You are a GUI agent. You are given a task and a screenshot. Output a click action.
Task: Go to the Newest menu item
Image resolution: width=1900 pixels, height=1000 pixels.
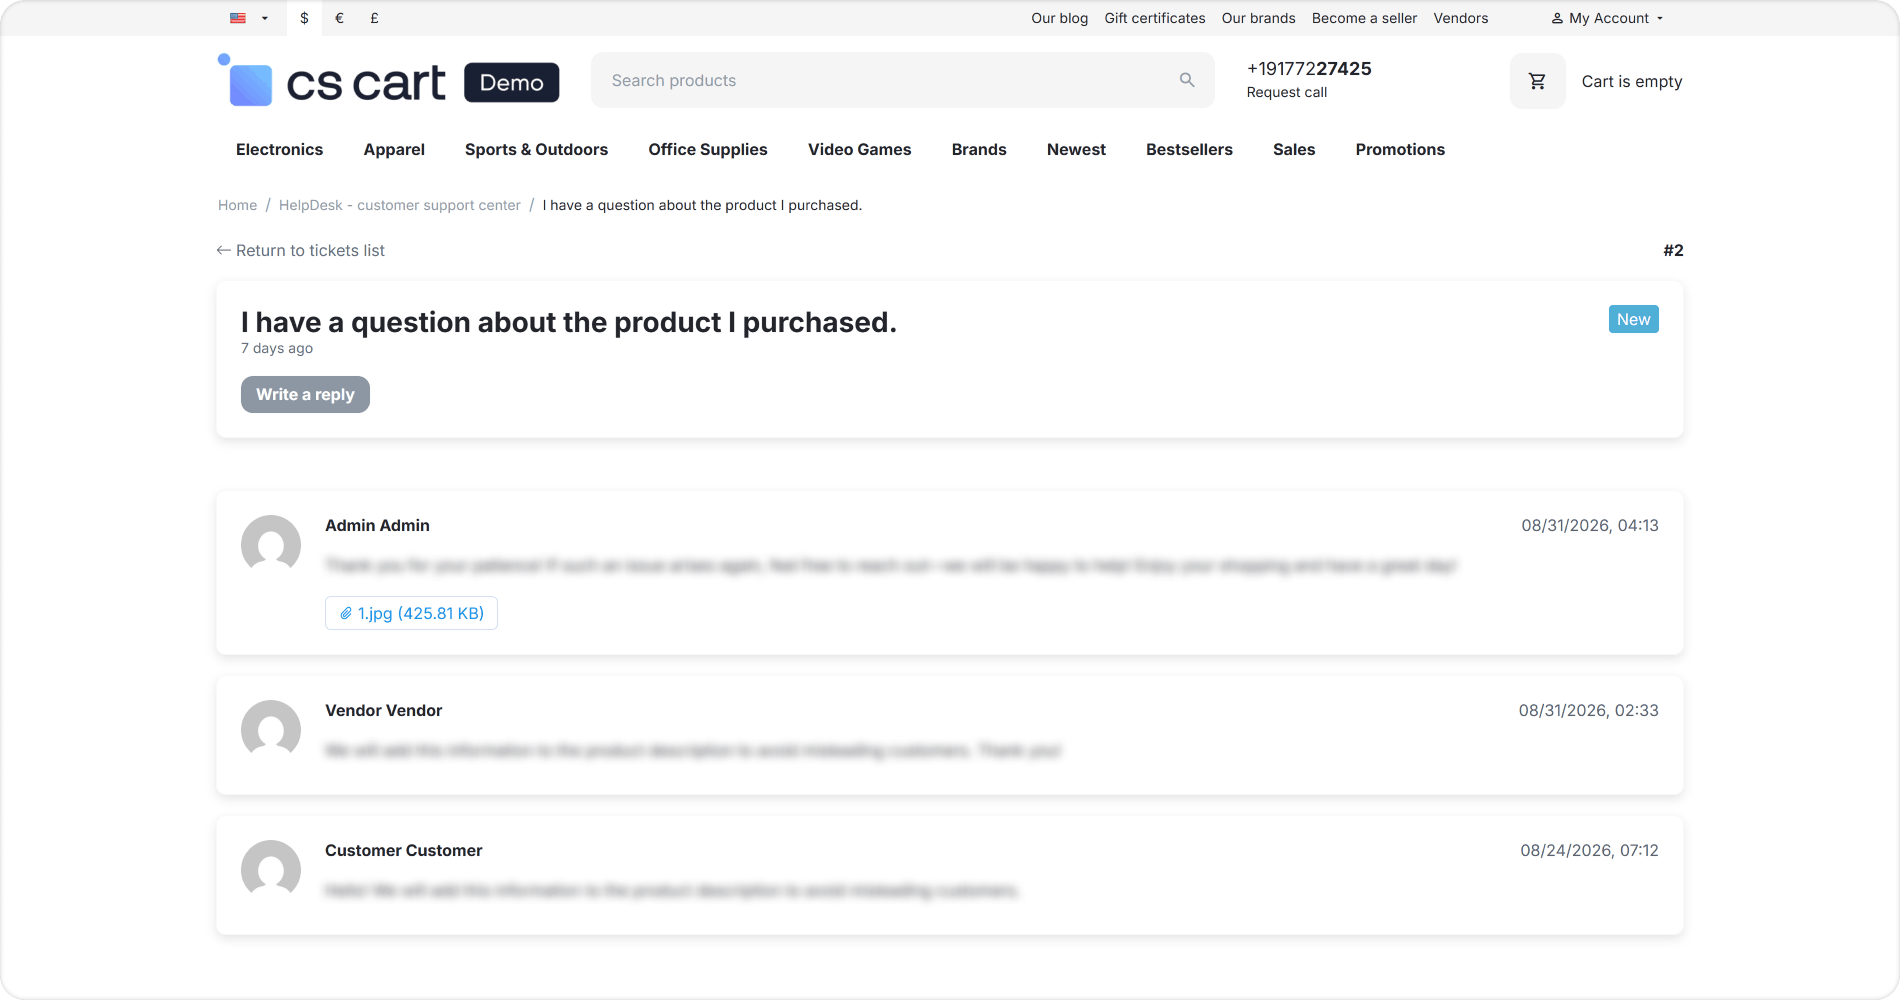point(1076,149)
